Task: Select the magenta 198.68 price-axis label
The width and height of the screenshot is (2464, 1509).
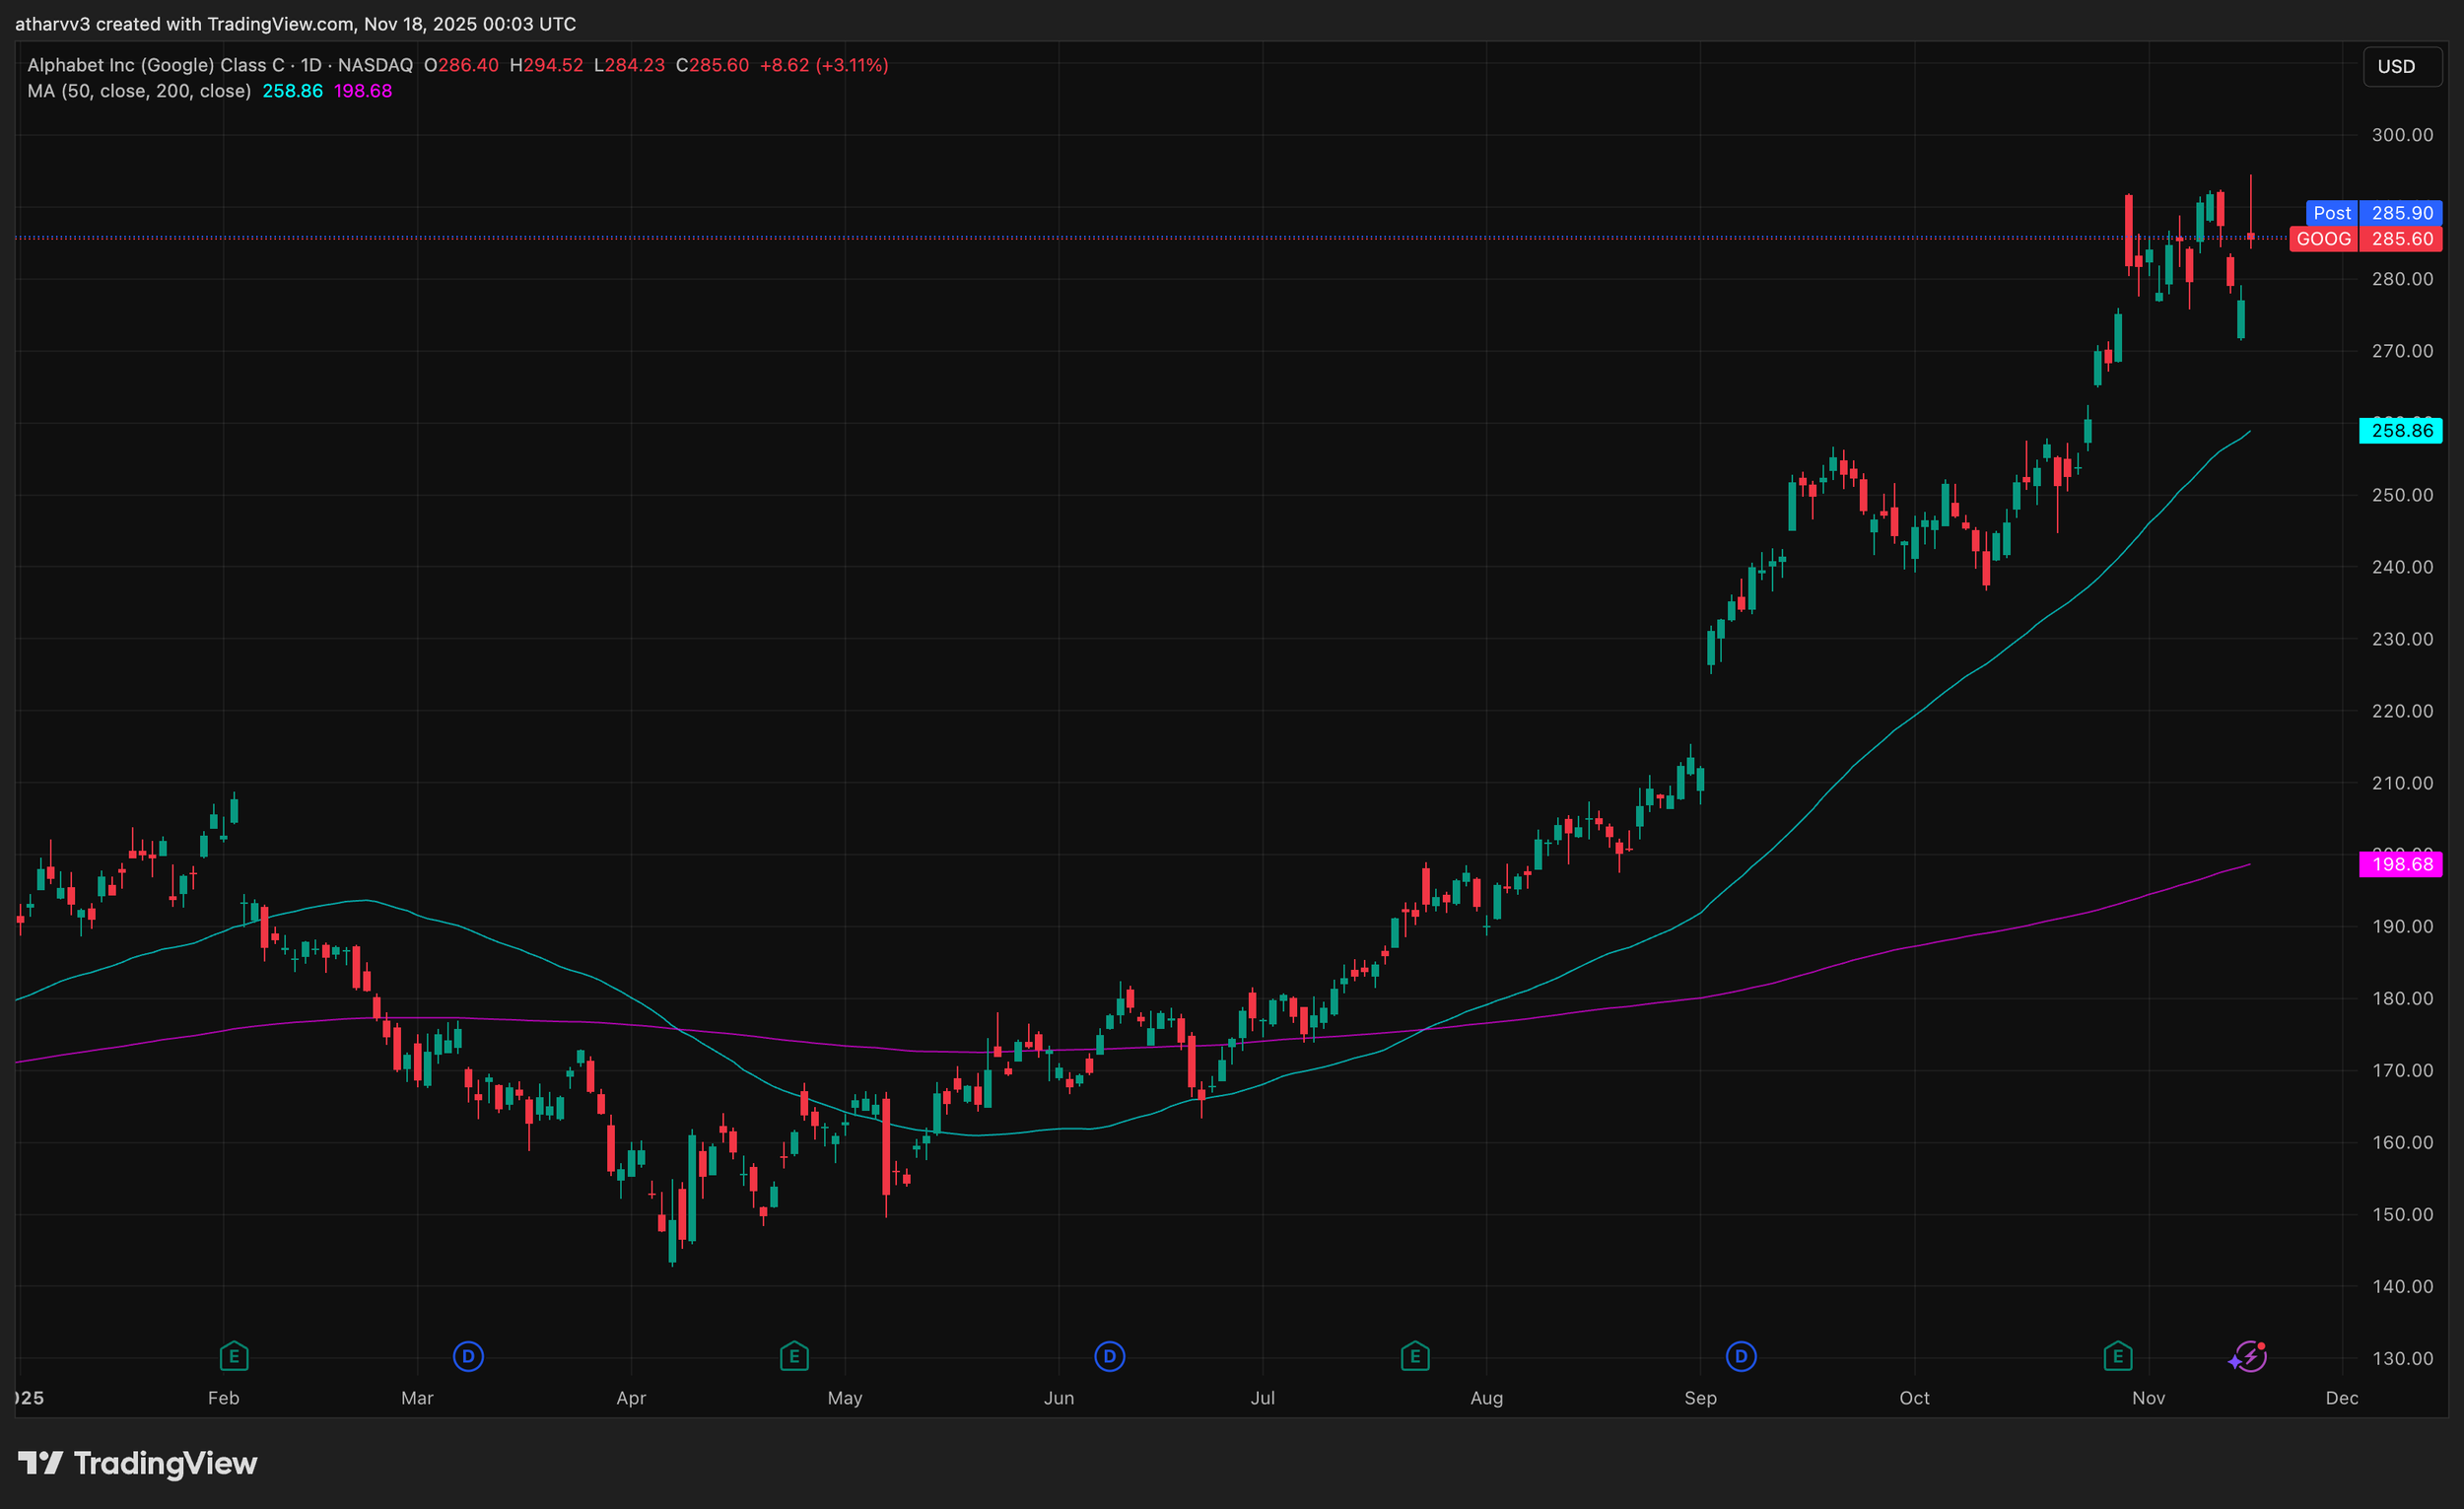Action: coord(2401,864)
